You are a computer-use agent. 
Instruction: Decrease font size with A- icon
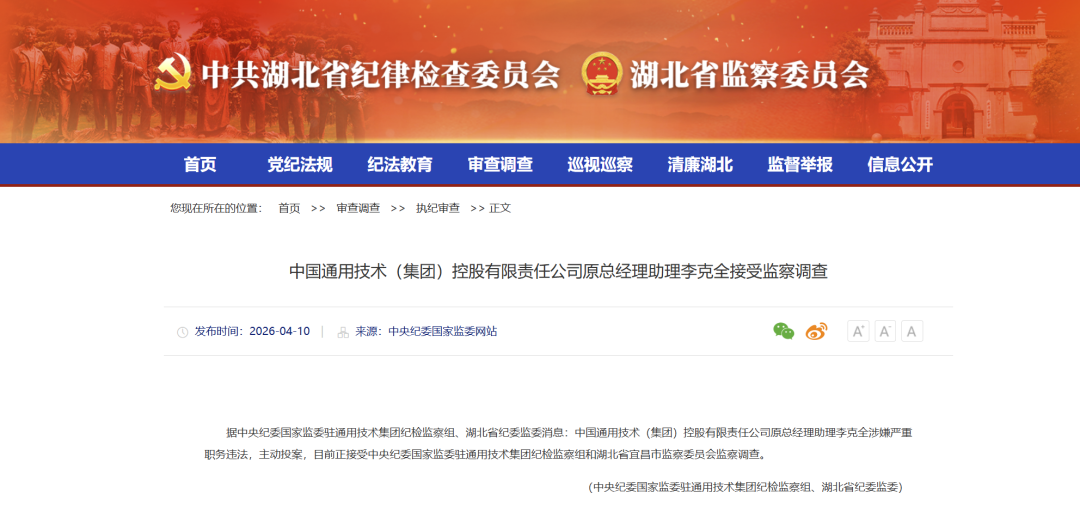click(x=885, y=332)
